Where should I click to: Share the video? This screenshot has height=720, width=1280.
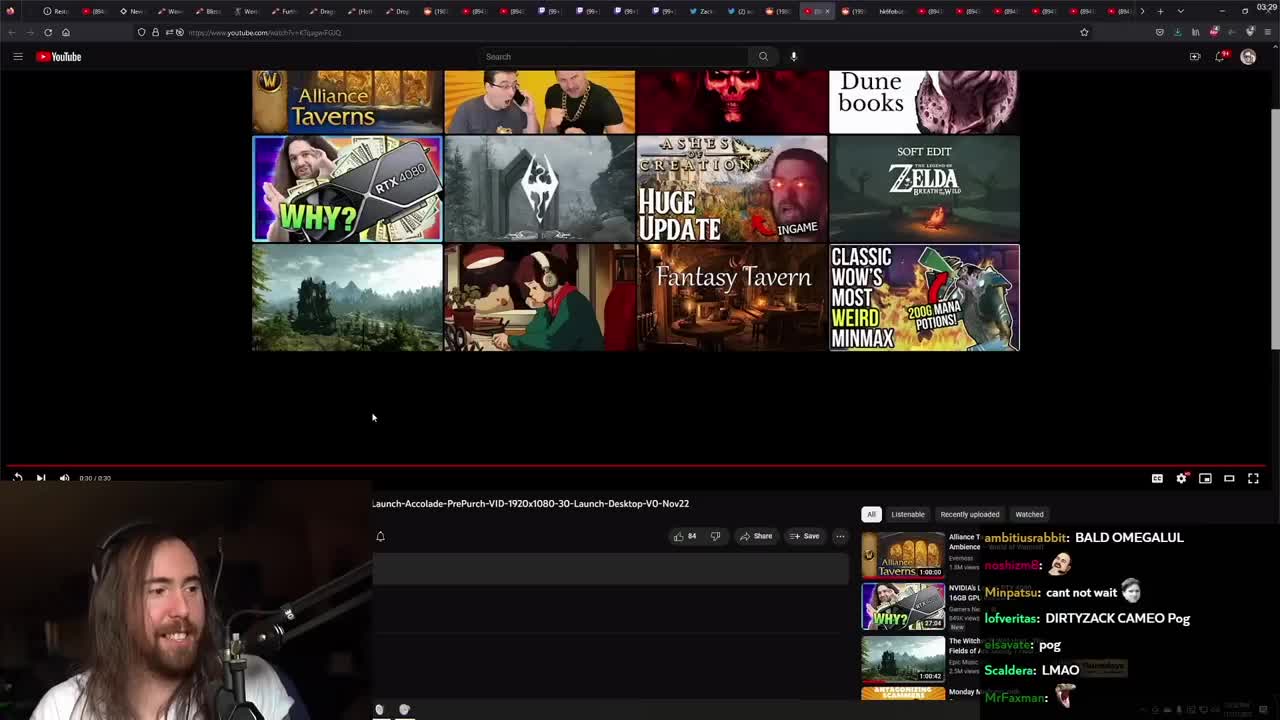point(756,536)
